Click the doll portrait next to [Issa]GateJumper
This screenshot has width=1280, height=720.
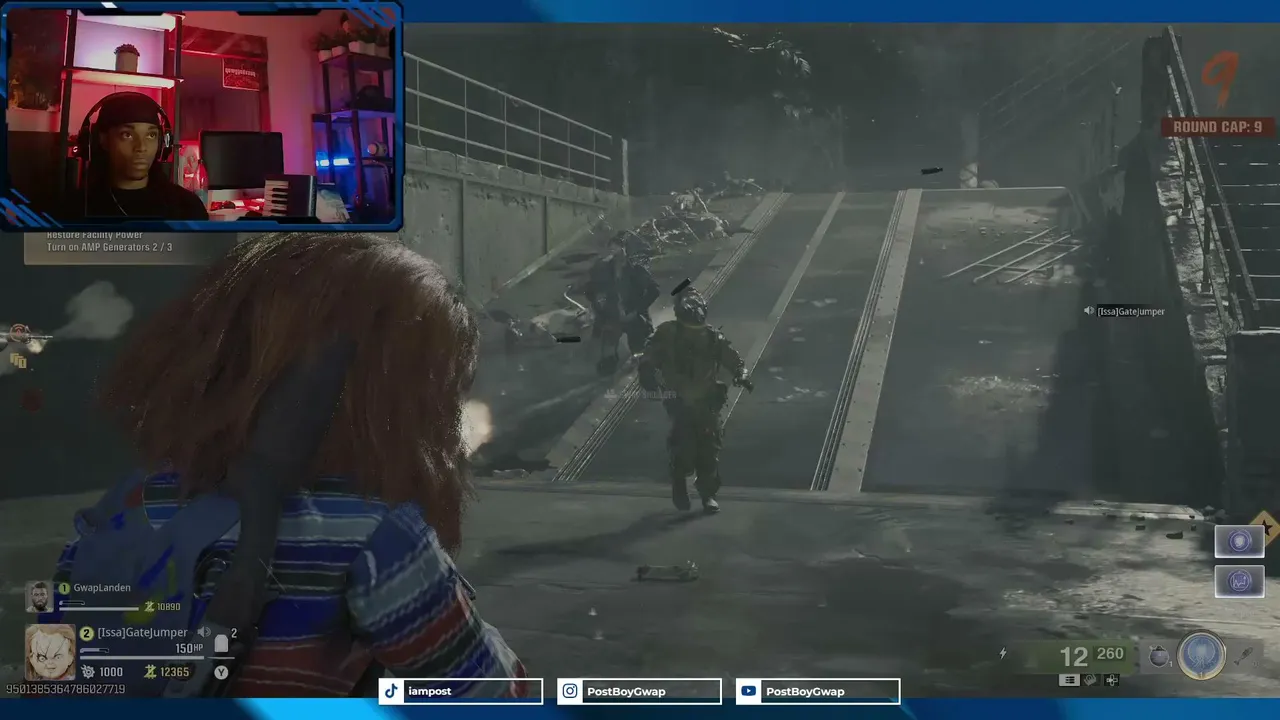50,652
